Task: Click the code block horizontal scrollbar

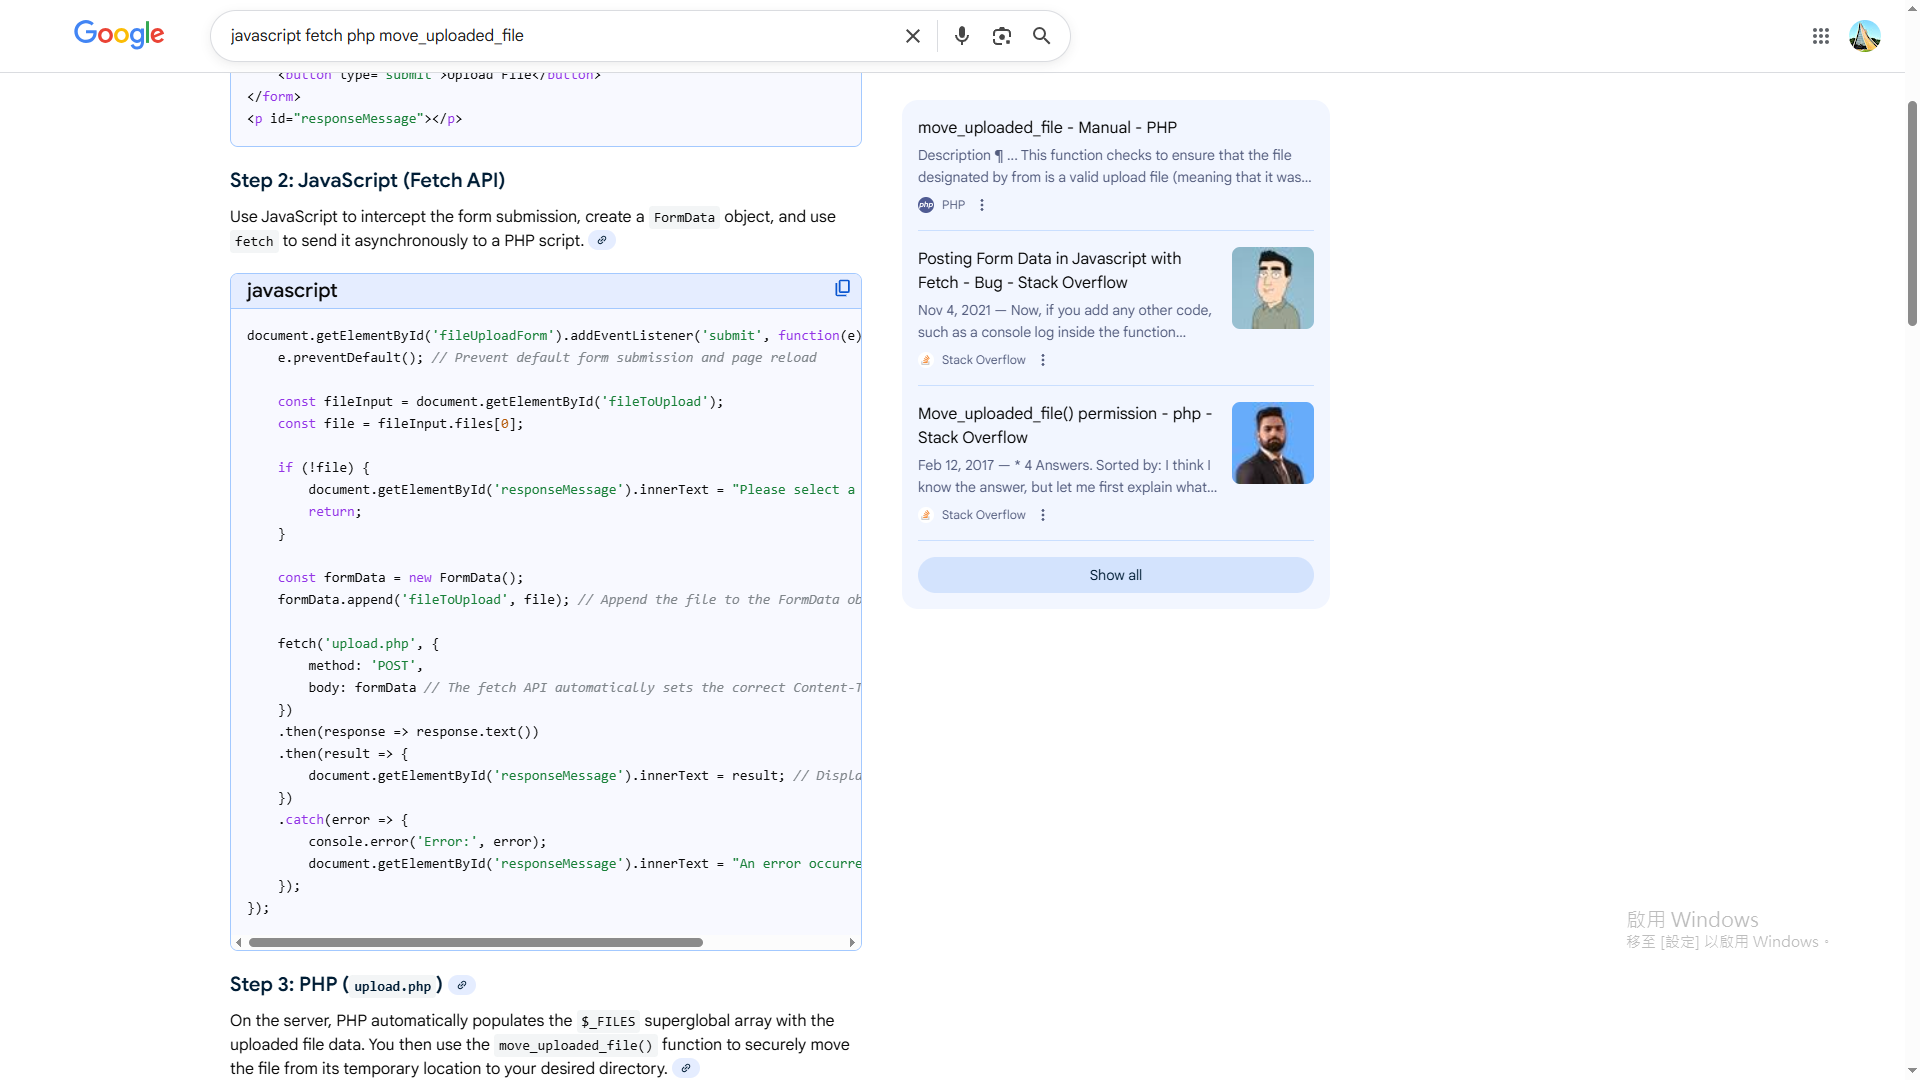Action: [476, 942]
